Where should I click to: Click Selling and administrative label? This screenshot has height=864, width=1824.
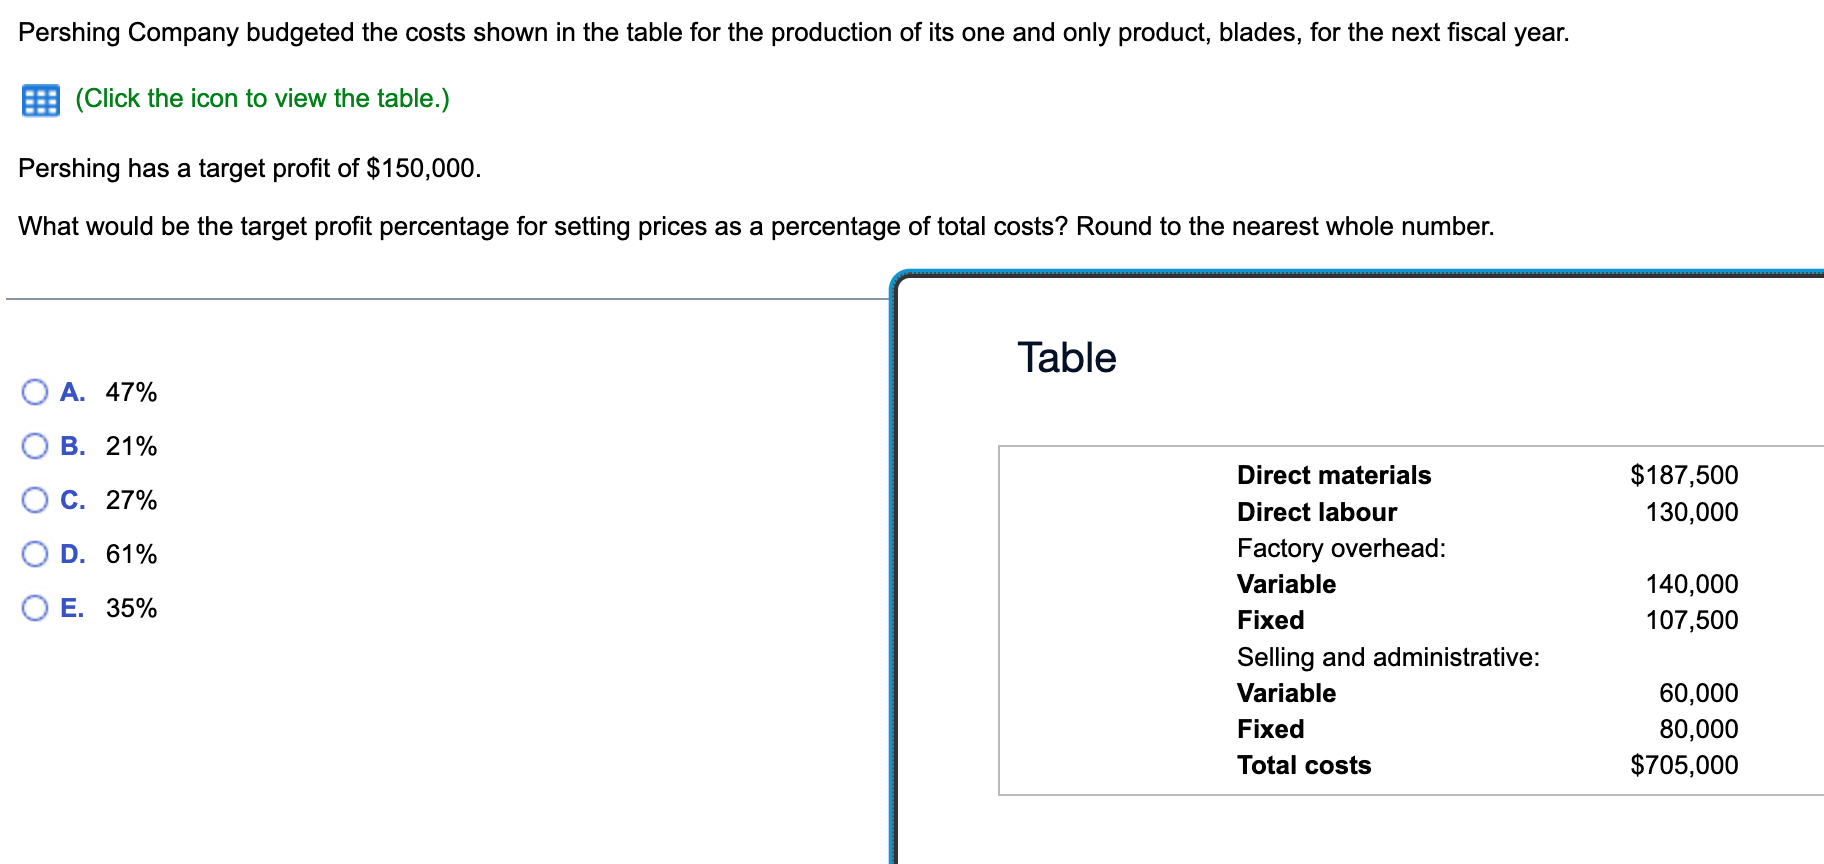tap(1388, 657)
